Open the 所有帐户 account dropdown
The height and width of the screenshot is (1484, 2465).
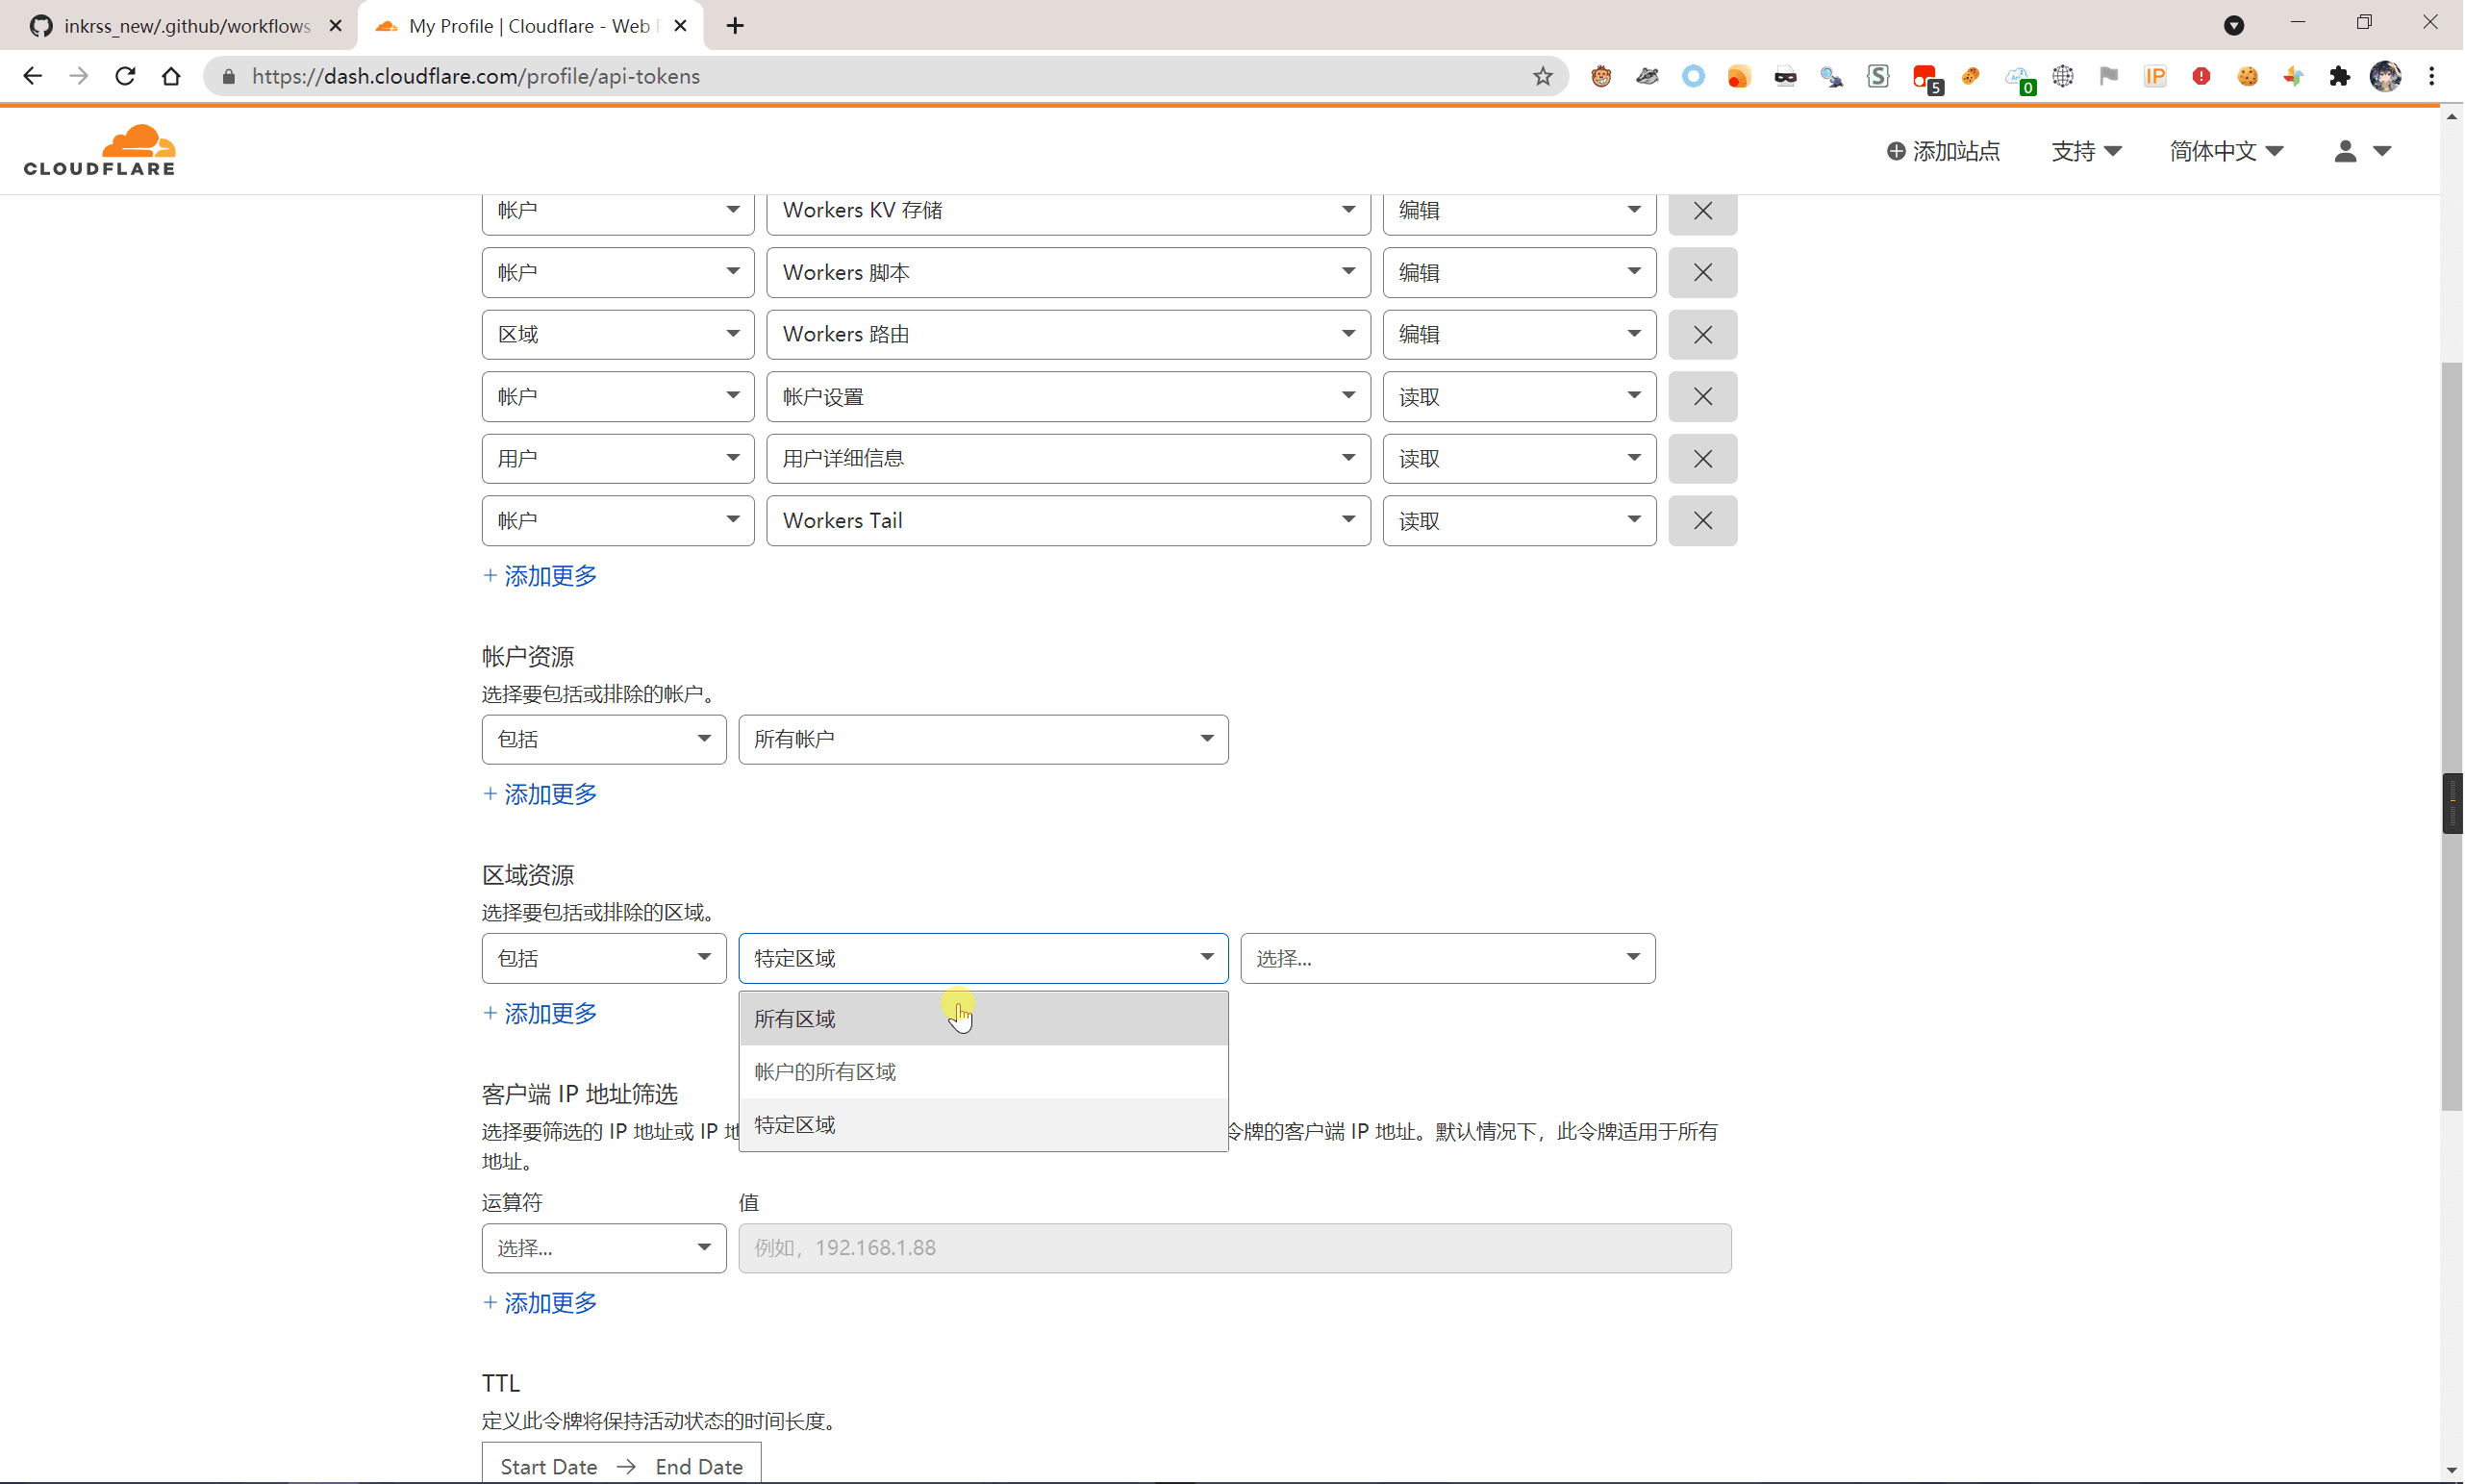(x=983, y=740)
